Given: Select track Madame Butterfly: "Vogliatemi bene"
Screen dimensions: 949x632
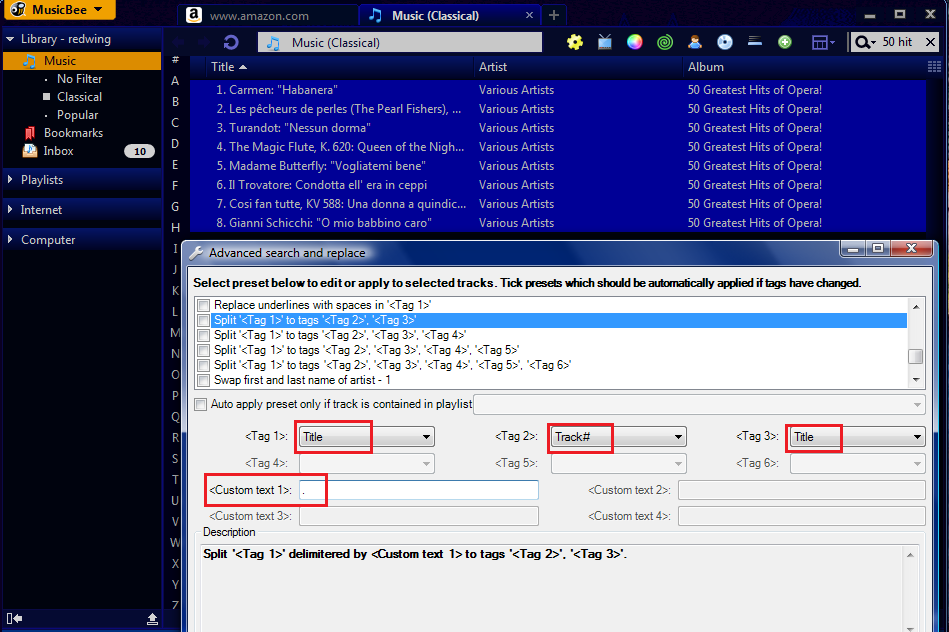Looking at the screenshot, I should pos(321,166).
